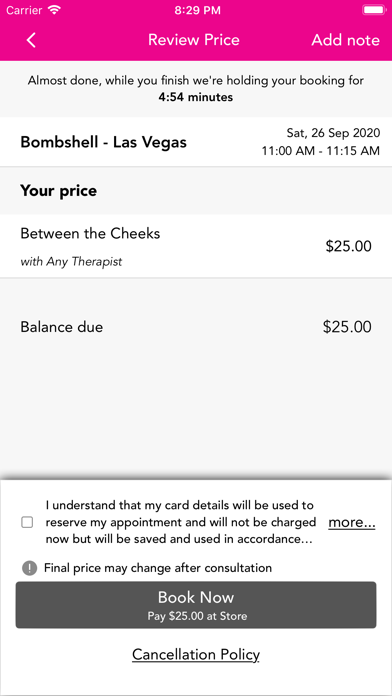Expand terms with the more... link
The image size is (392, 696).
coord(352,523)
